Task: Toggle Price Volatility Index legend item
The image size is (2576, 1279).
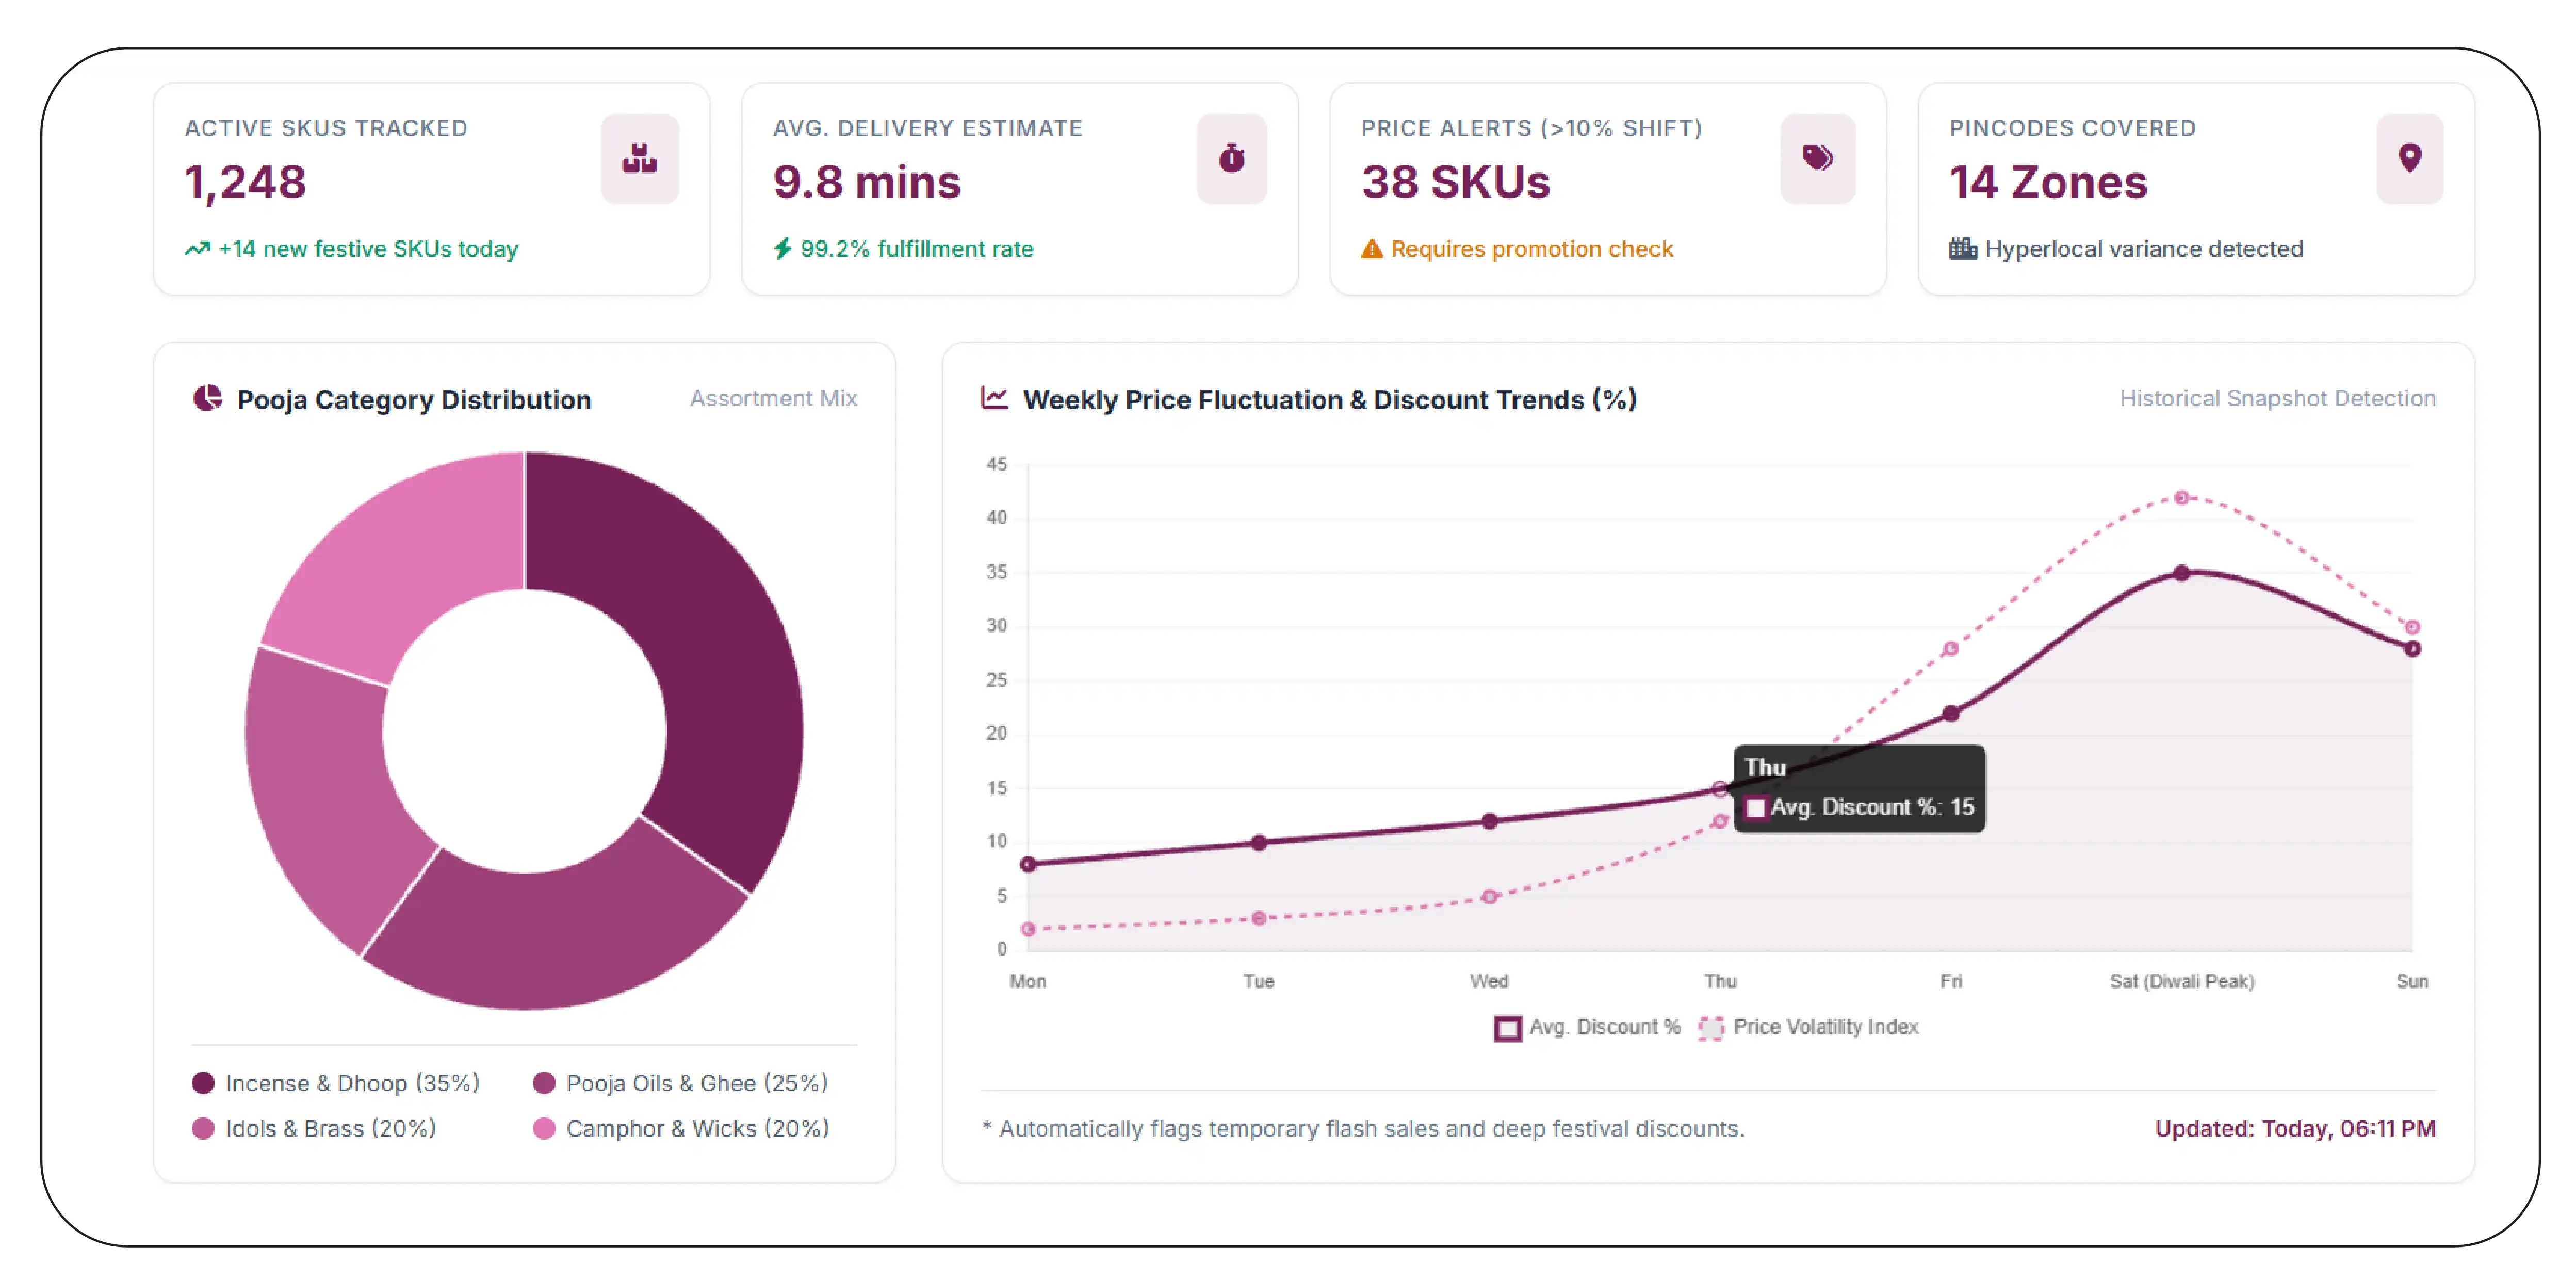Action: click(1808, 1027)
